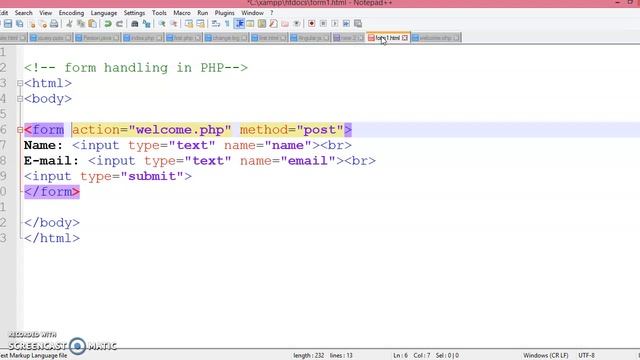Select the active form1.html tab
640x360 pixels.
pyautogui.click(x=388, y=38)
